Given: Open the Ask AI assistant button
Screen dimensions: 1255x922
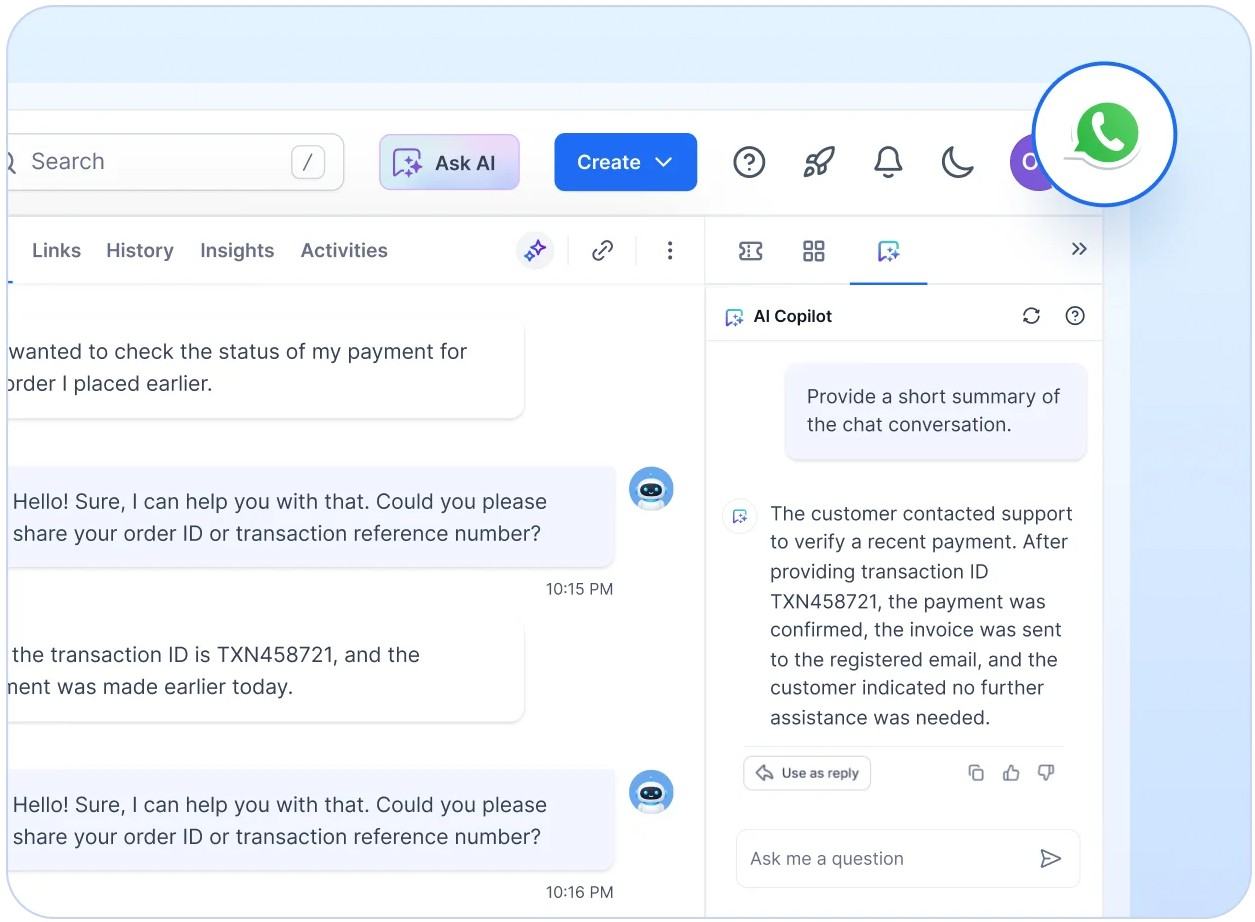Looking at the screenshot, I should (449, 162).
